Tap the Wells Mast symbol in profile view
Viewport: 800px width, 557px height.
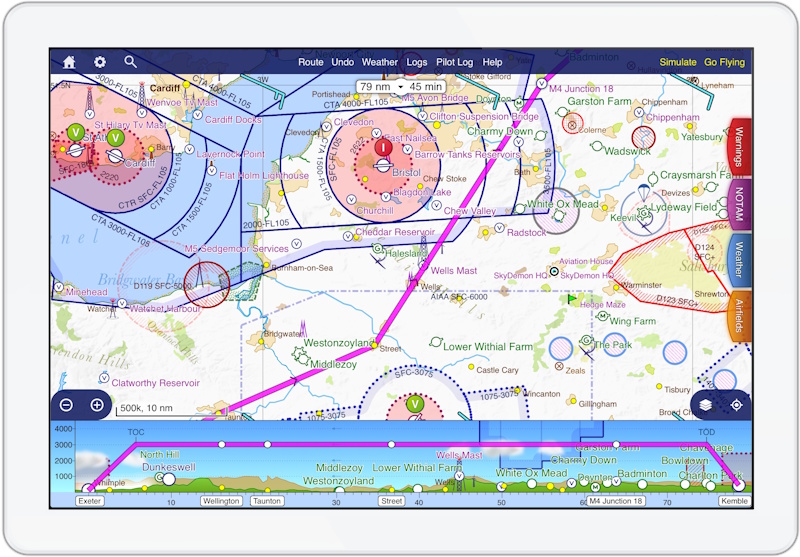tap(459, 476)
